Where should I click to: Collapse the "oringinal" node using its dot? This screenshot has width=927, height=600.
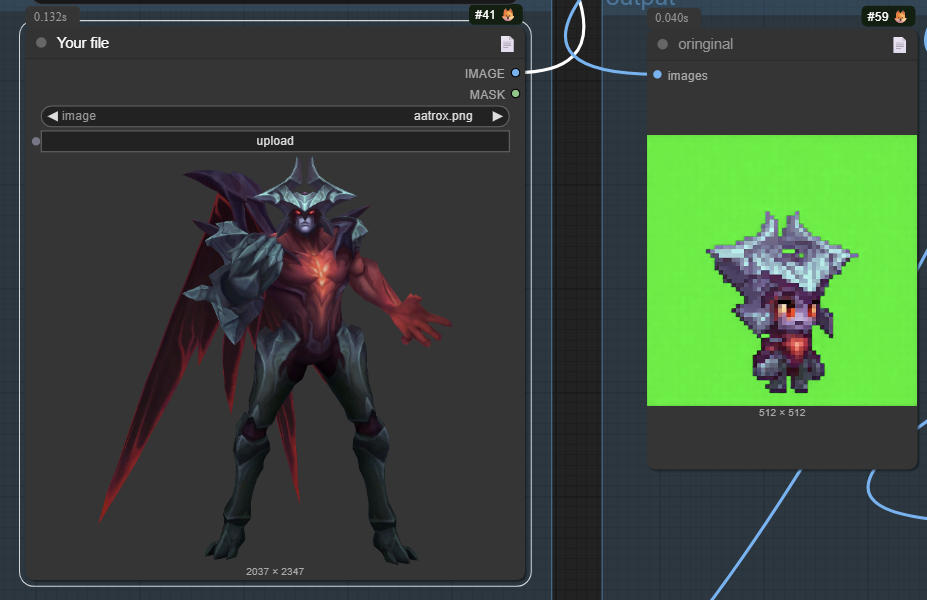[x=662, y=44]
